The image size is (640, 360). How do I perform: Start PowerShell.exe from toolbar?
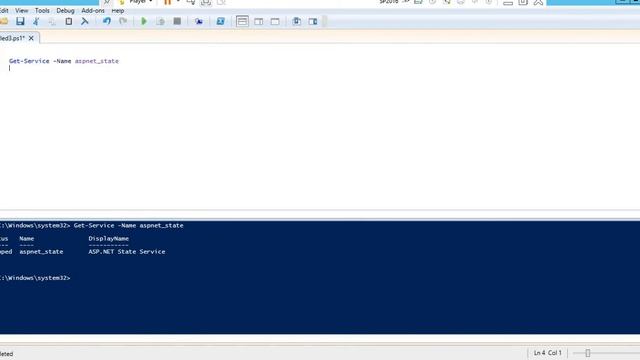pyautogui.click(x=220, y=21)
